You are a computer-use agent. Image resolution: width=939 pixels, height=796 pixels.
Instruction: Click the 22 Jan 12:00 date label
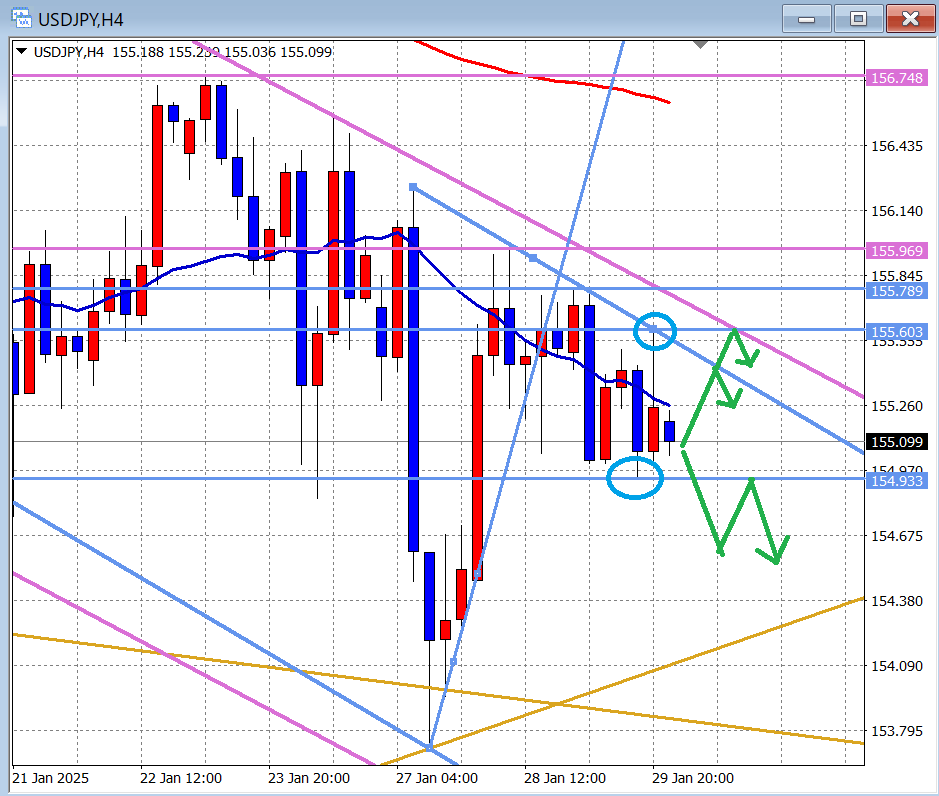pos(181,778)
